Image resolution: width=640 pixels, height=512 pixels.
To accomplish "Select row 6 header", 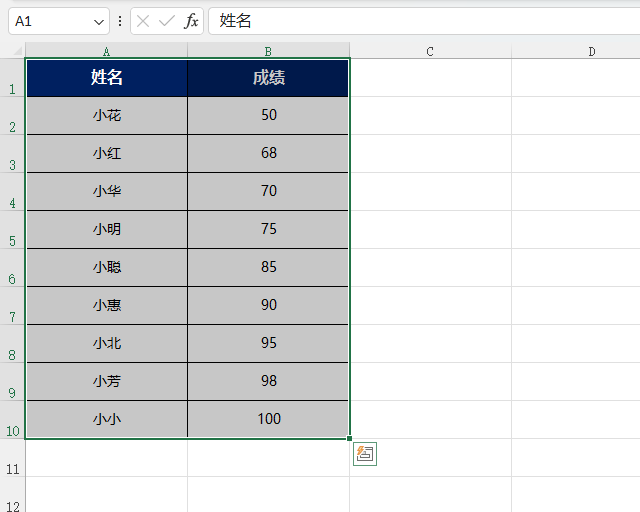I will tap(12, 267).
